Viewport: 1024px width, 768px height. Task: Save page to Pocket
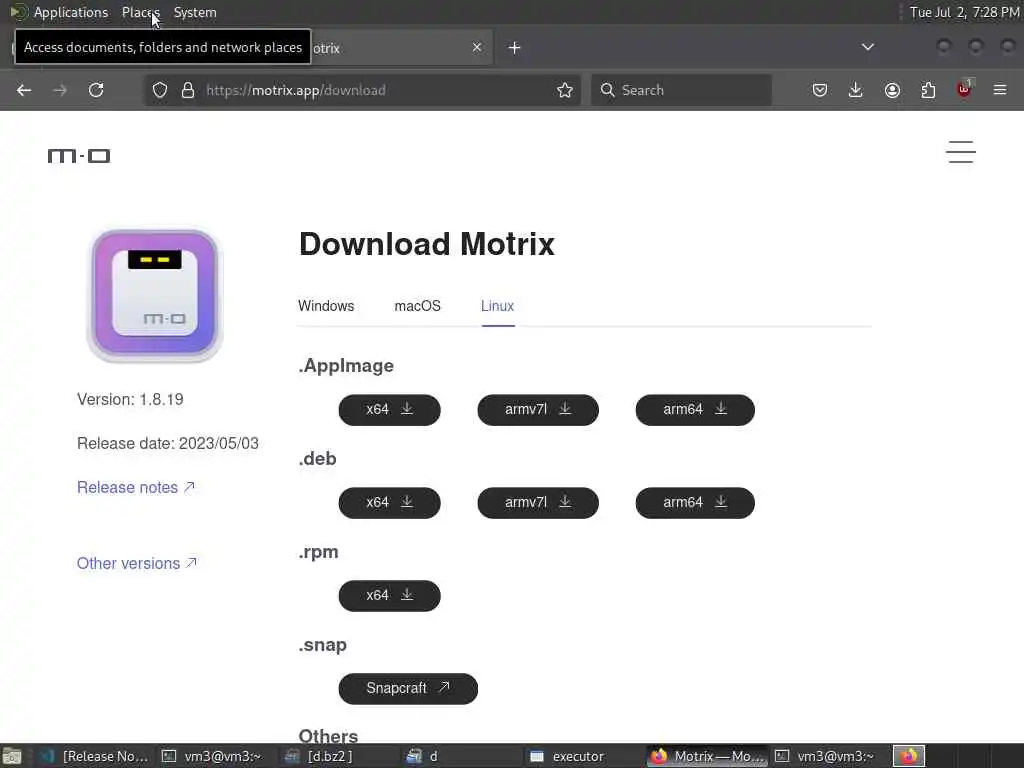tap(820, 90)
